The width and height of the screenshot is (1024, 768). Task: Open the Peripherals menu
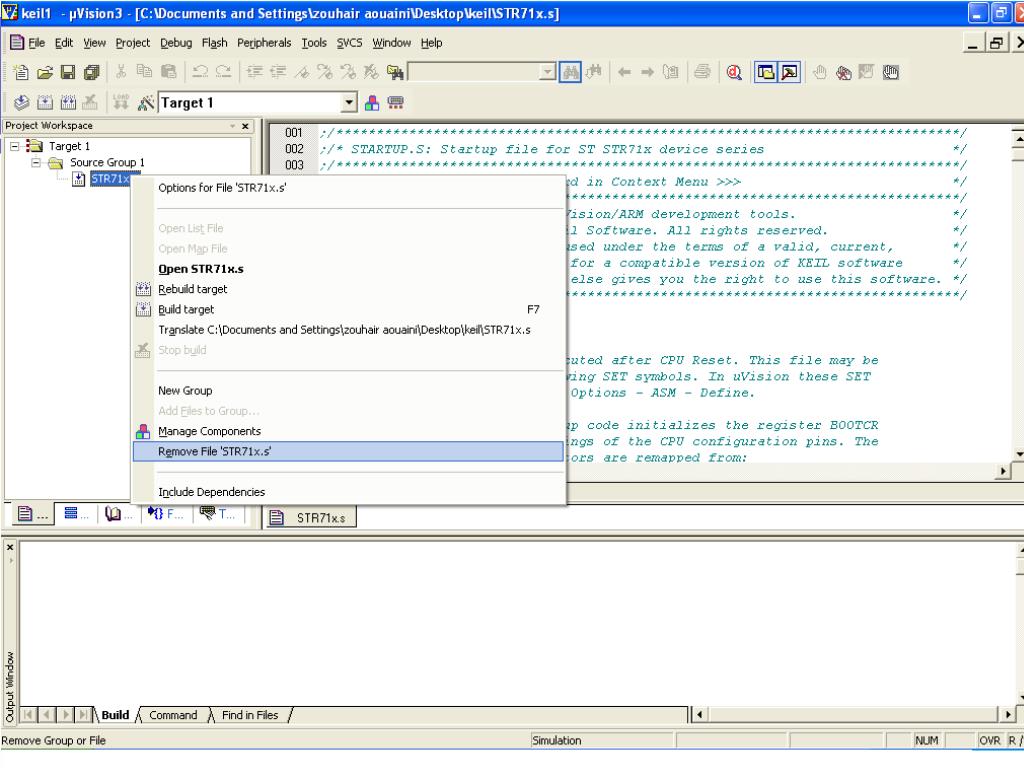(264, 43)
